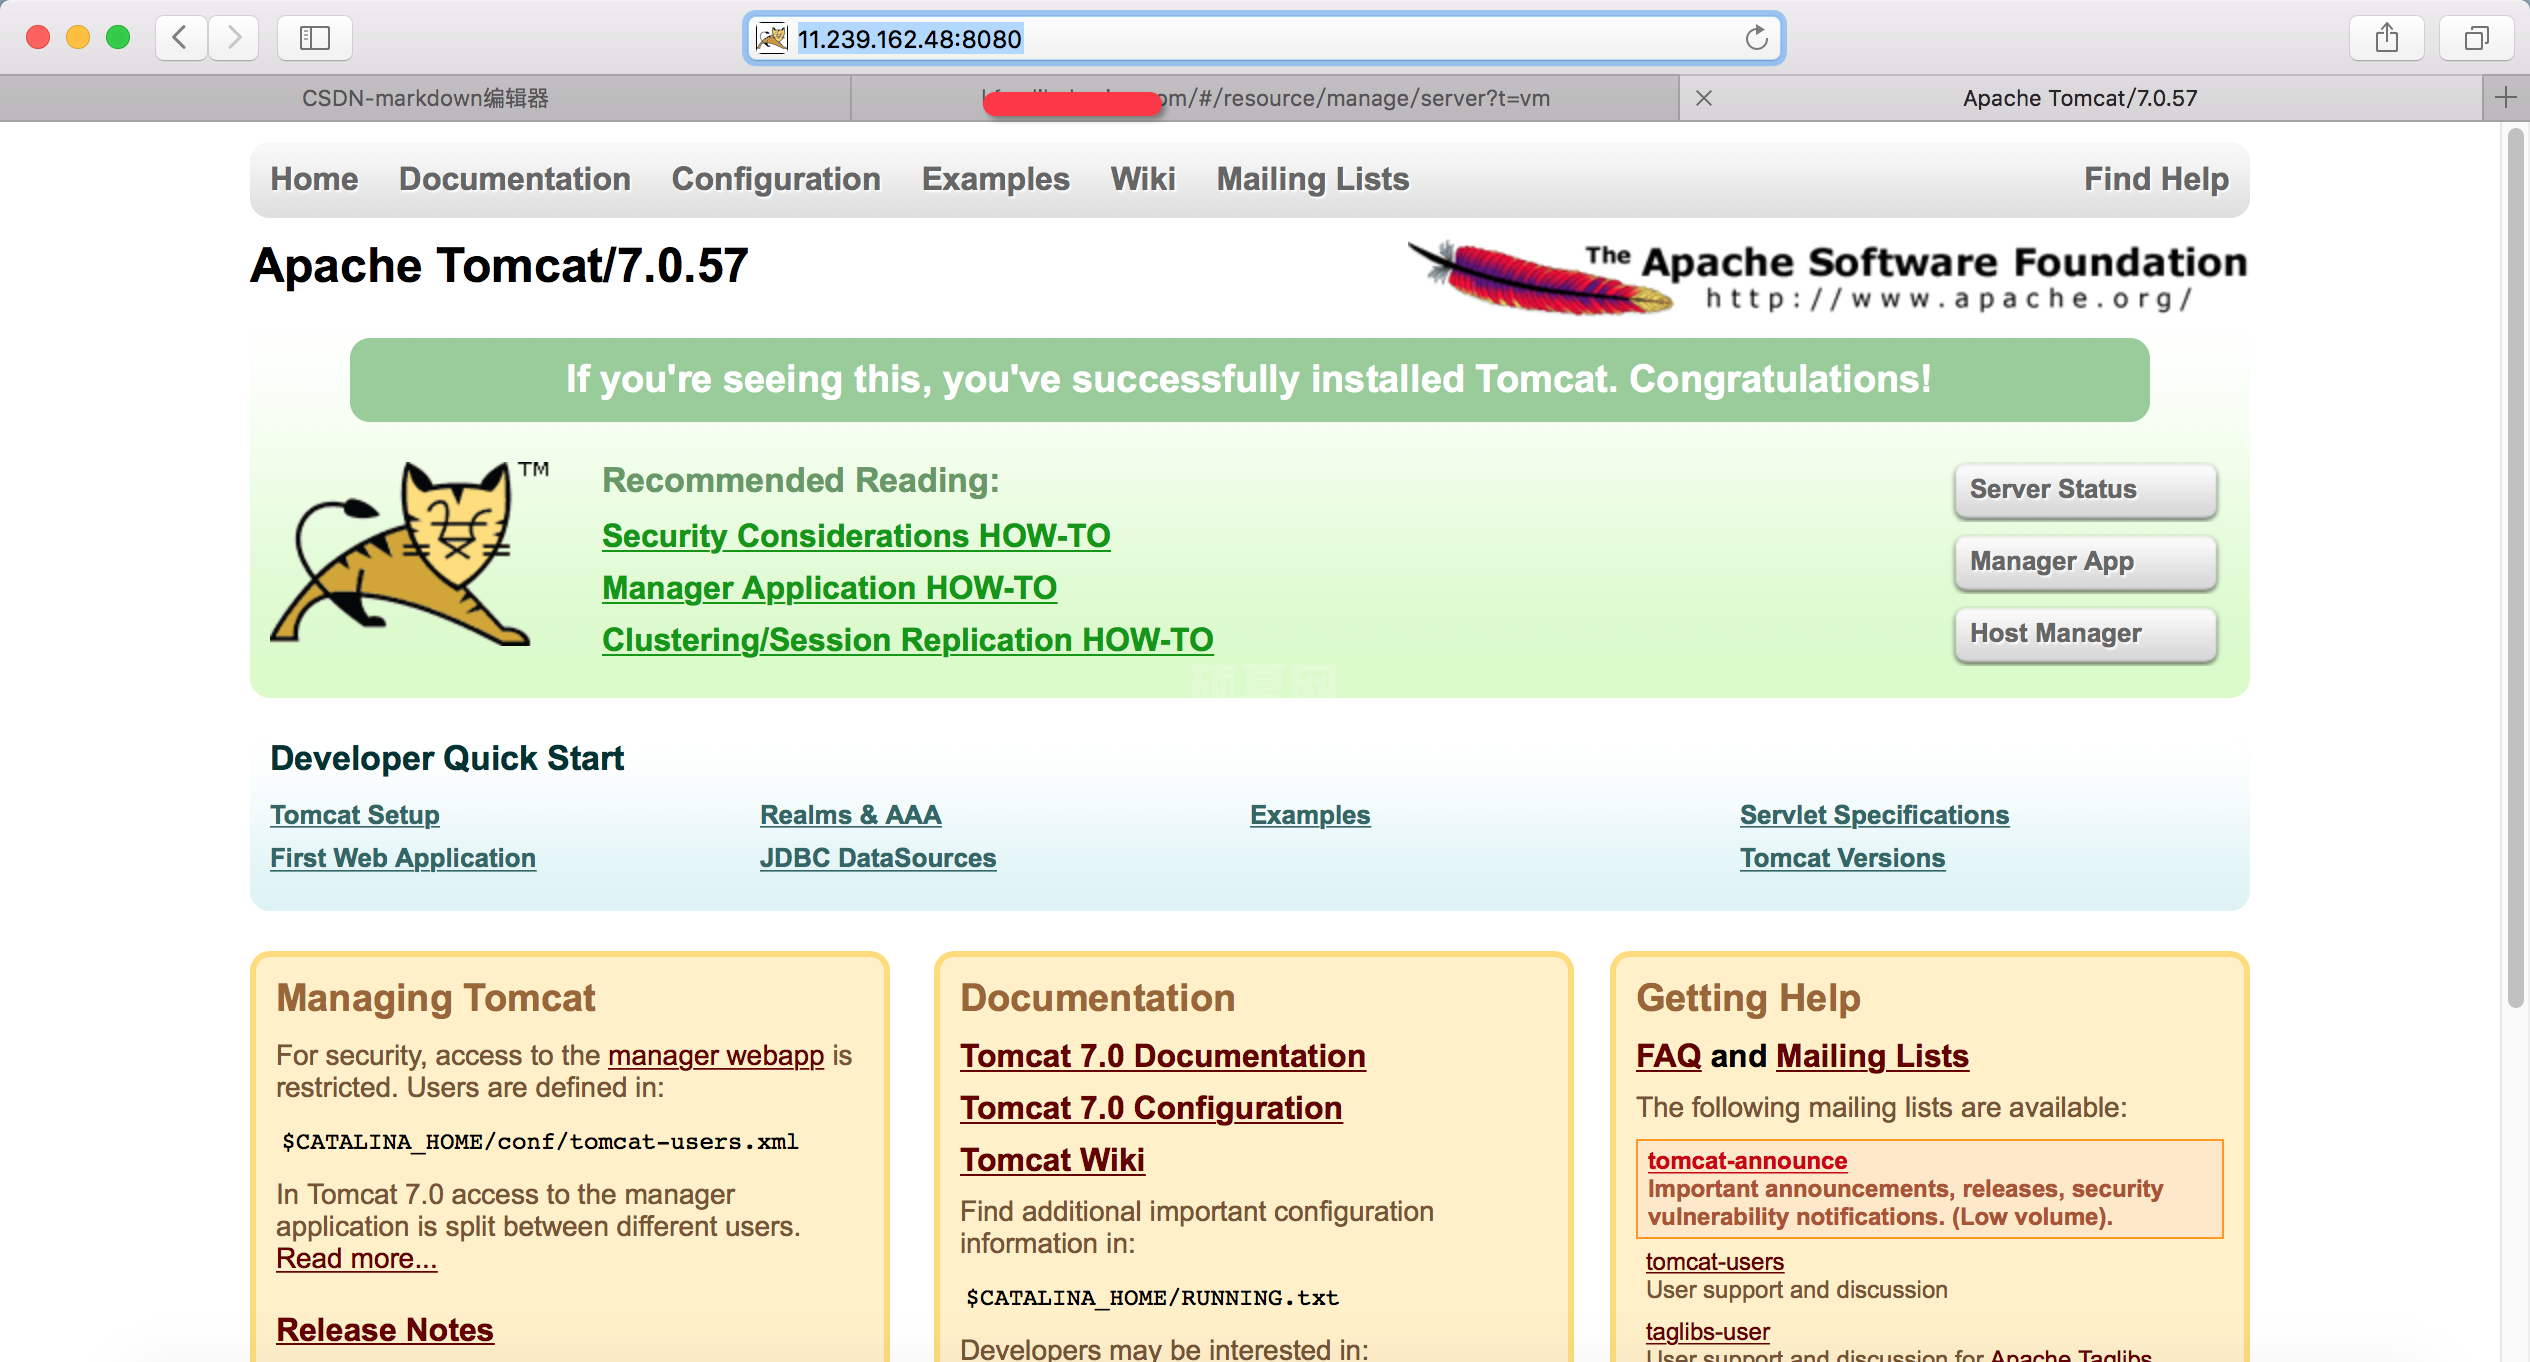Click the Developer Quick Start heading
The height and width of the screenshot is (1362, 2530).
447,758
